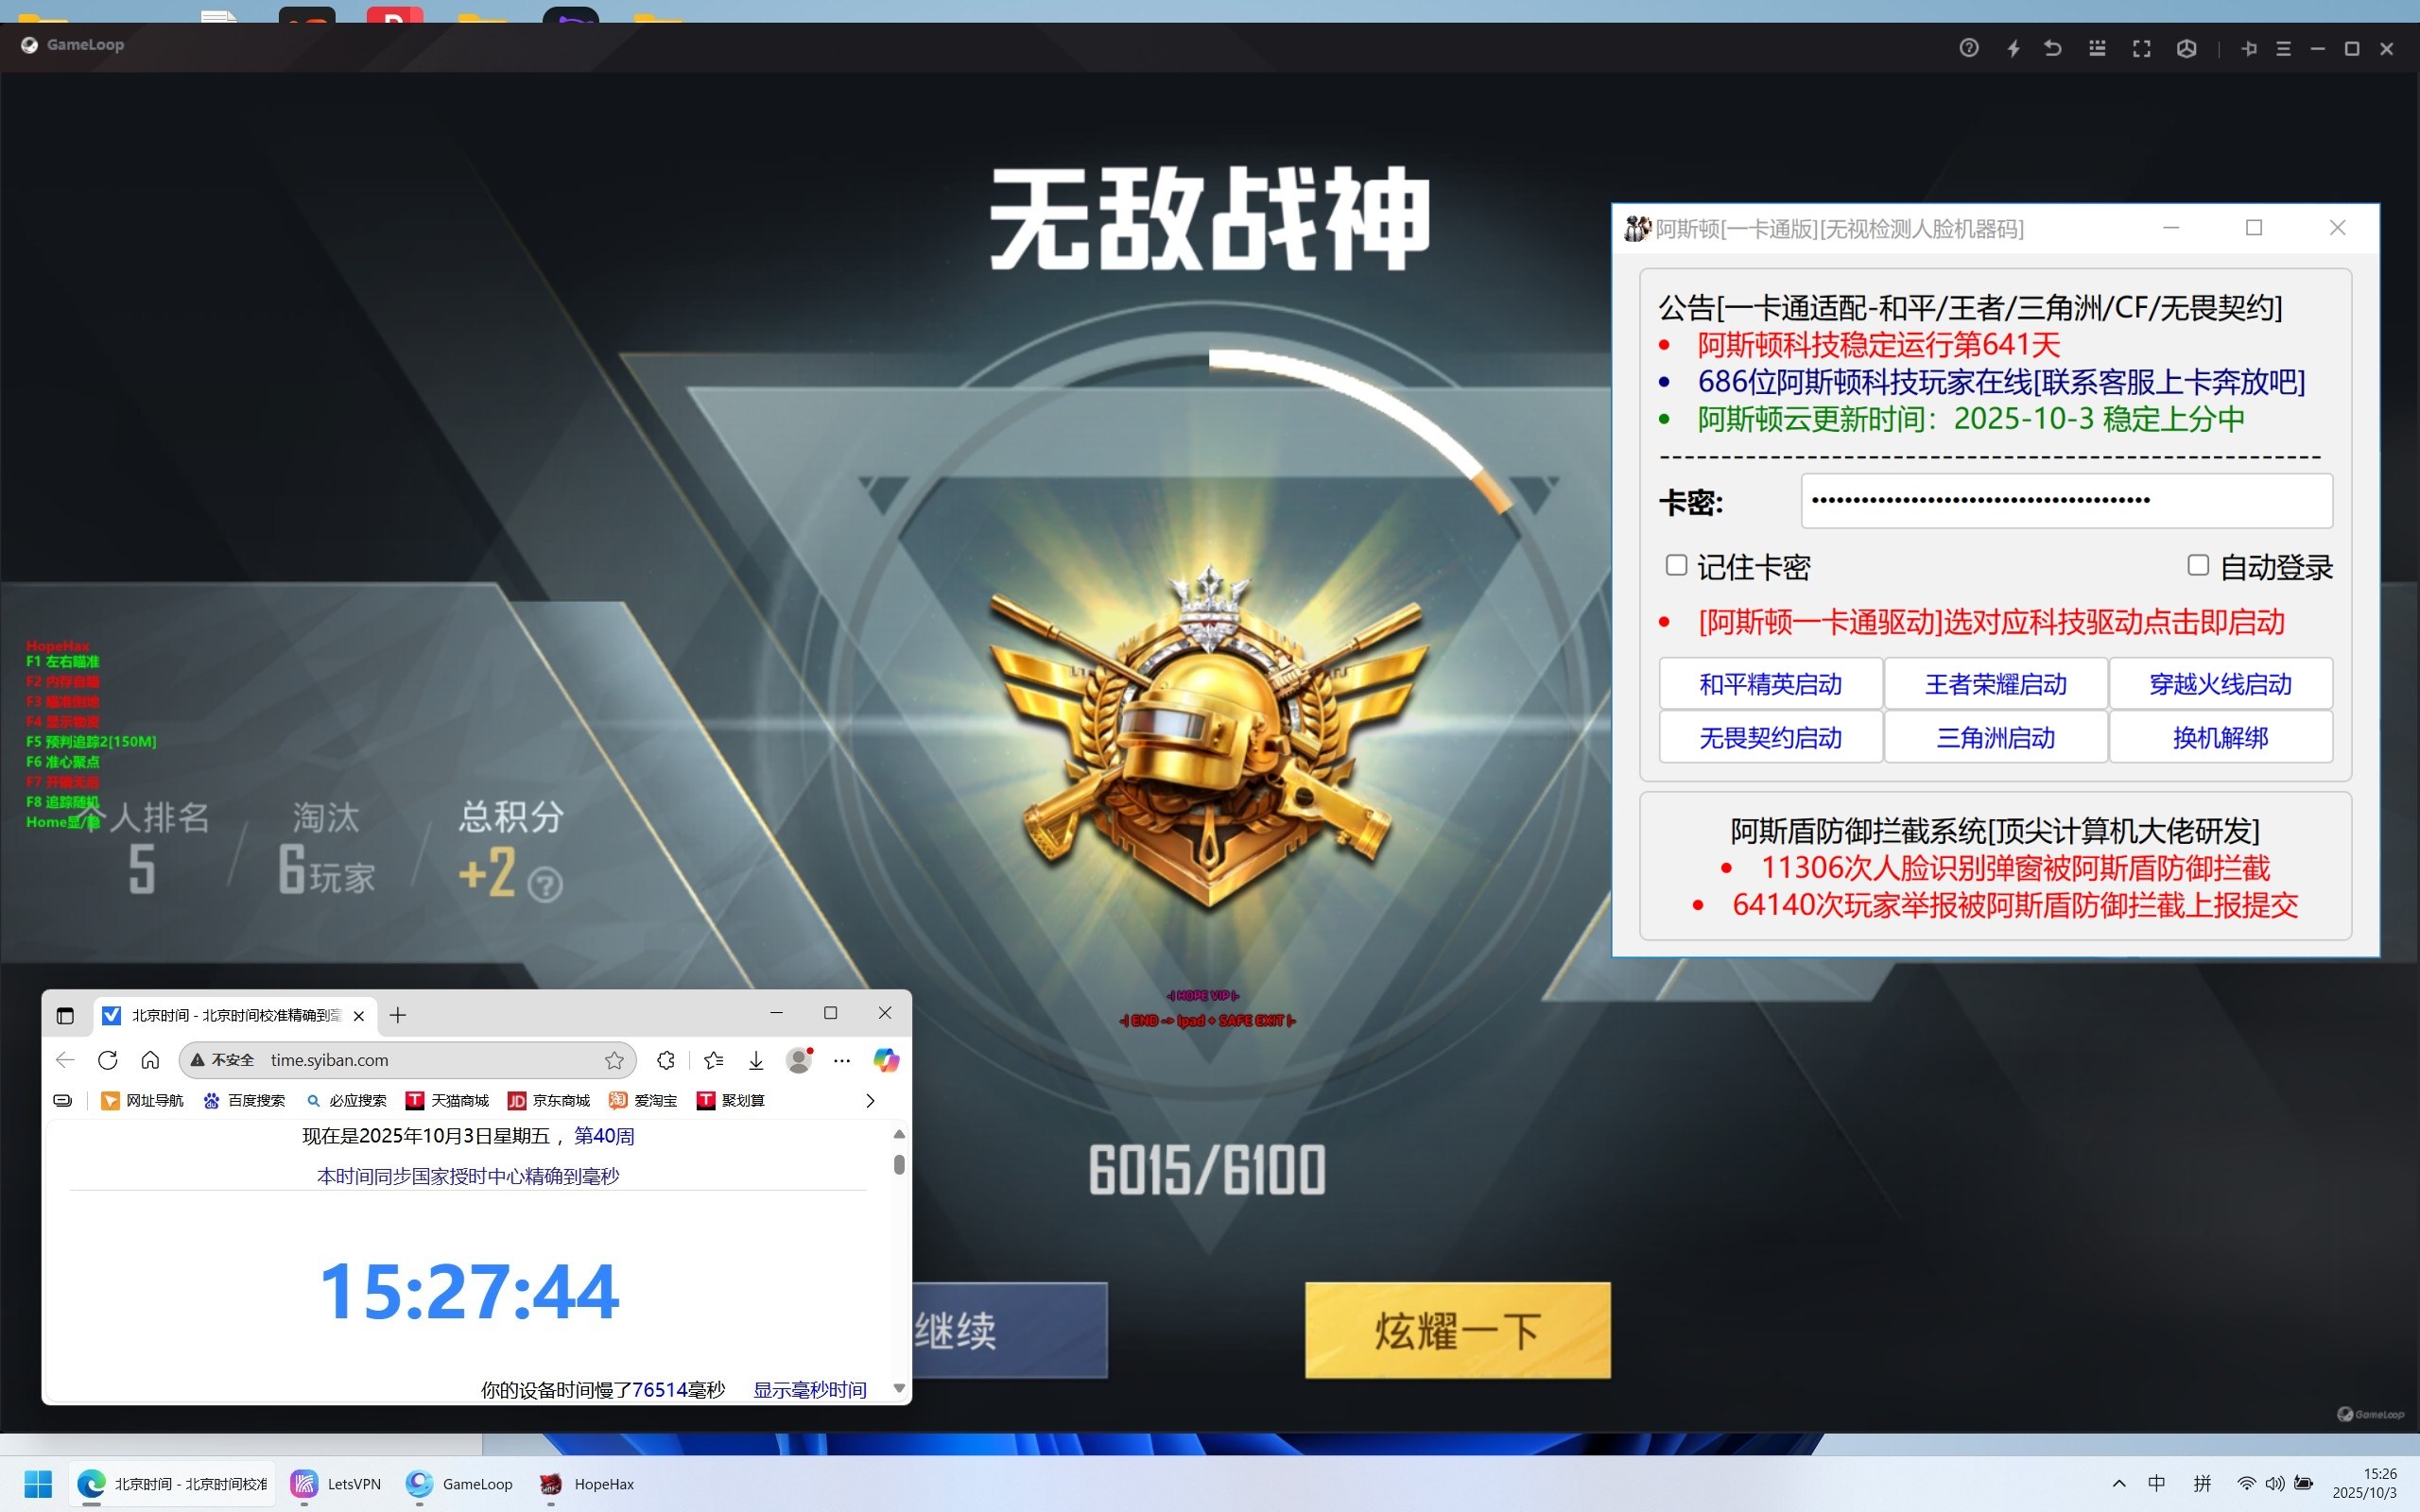Viewport: 2420px width, 1512px height.
Task: Open browser extensions puzzle icon
Action: coord(666,1060)
